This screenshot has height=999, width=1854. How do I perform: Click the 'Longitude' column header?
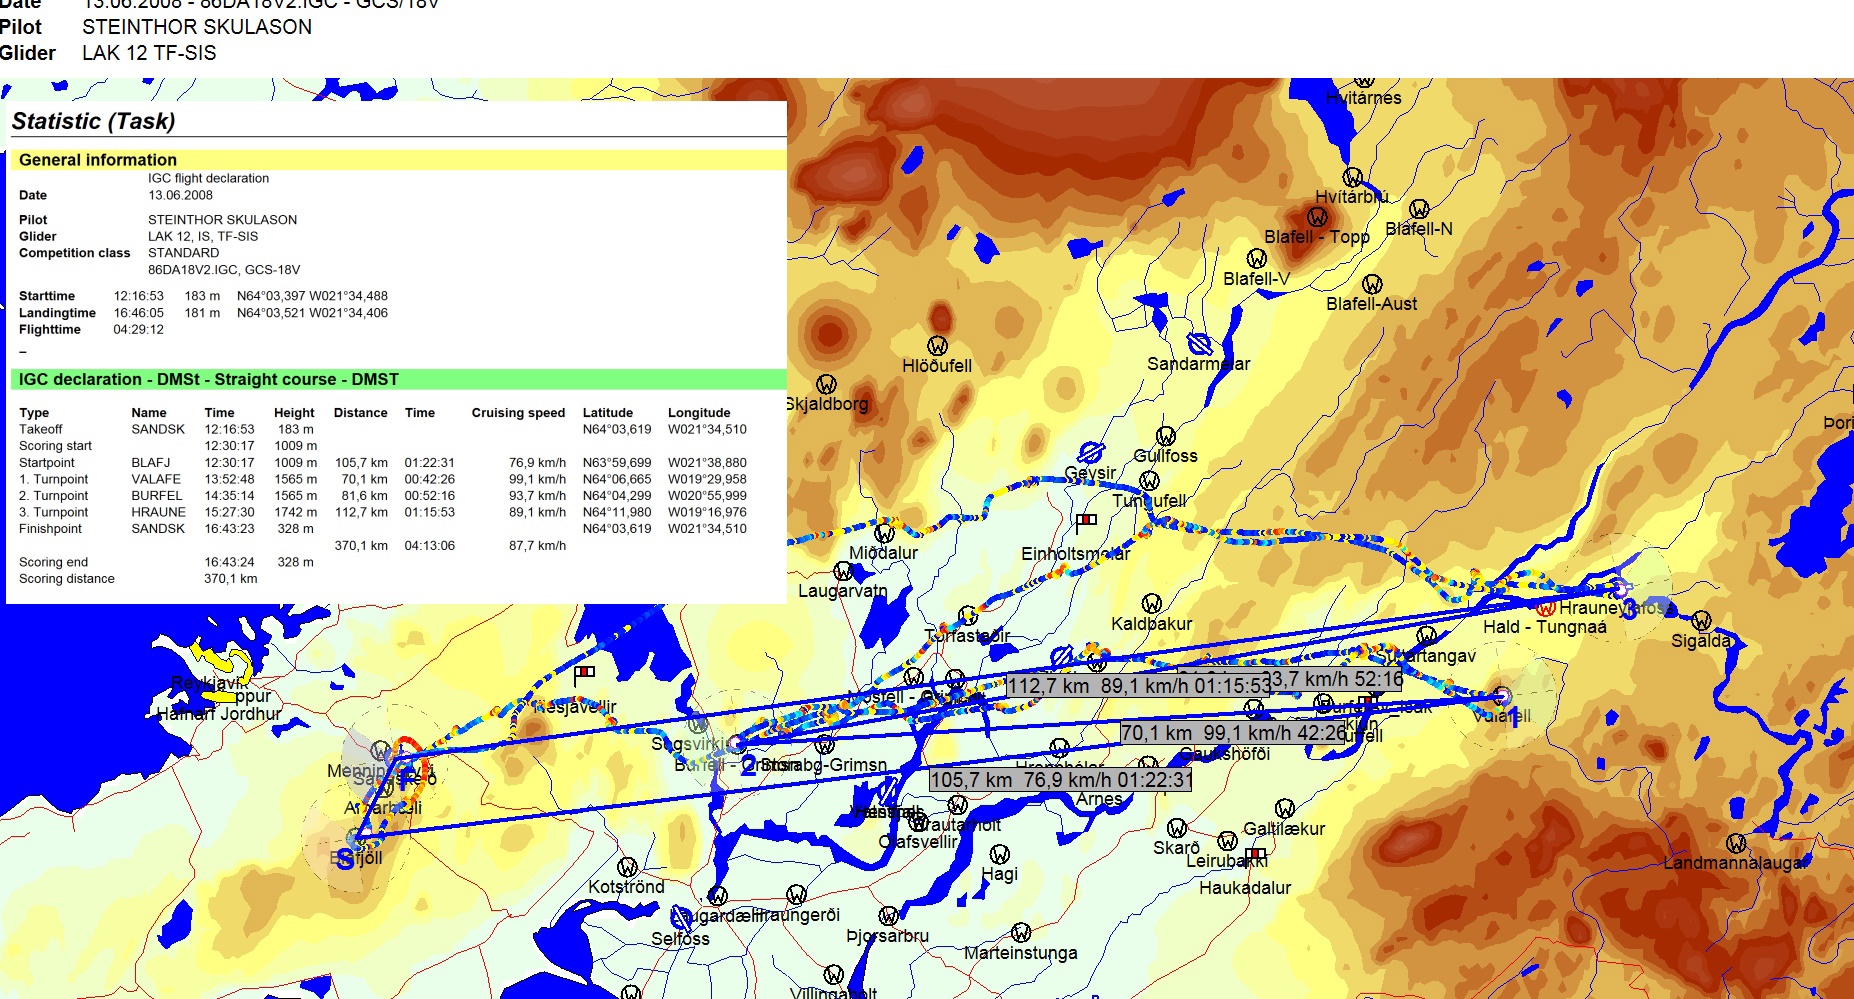(x=699, y=413)
